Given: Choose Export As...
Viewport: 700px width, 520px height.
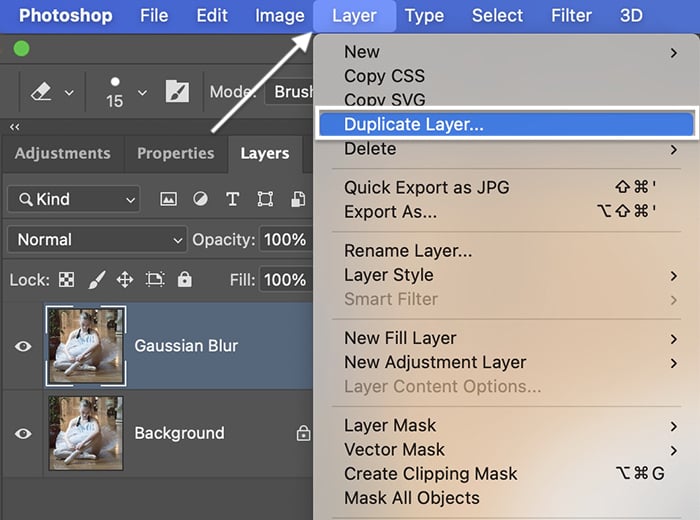Looking at the screenshot, I should [506, 212].
